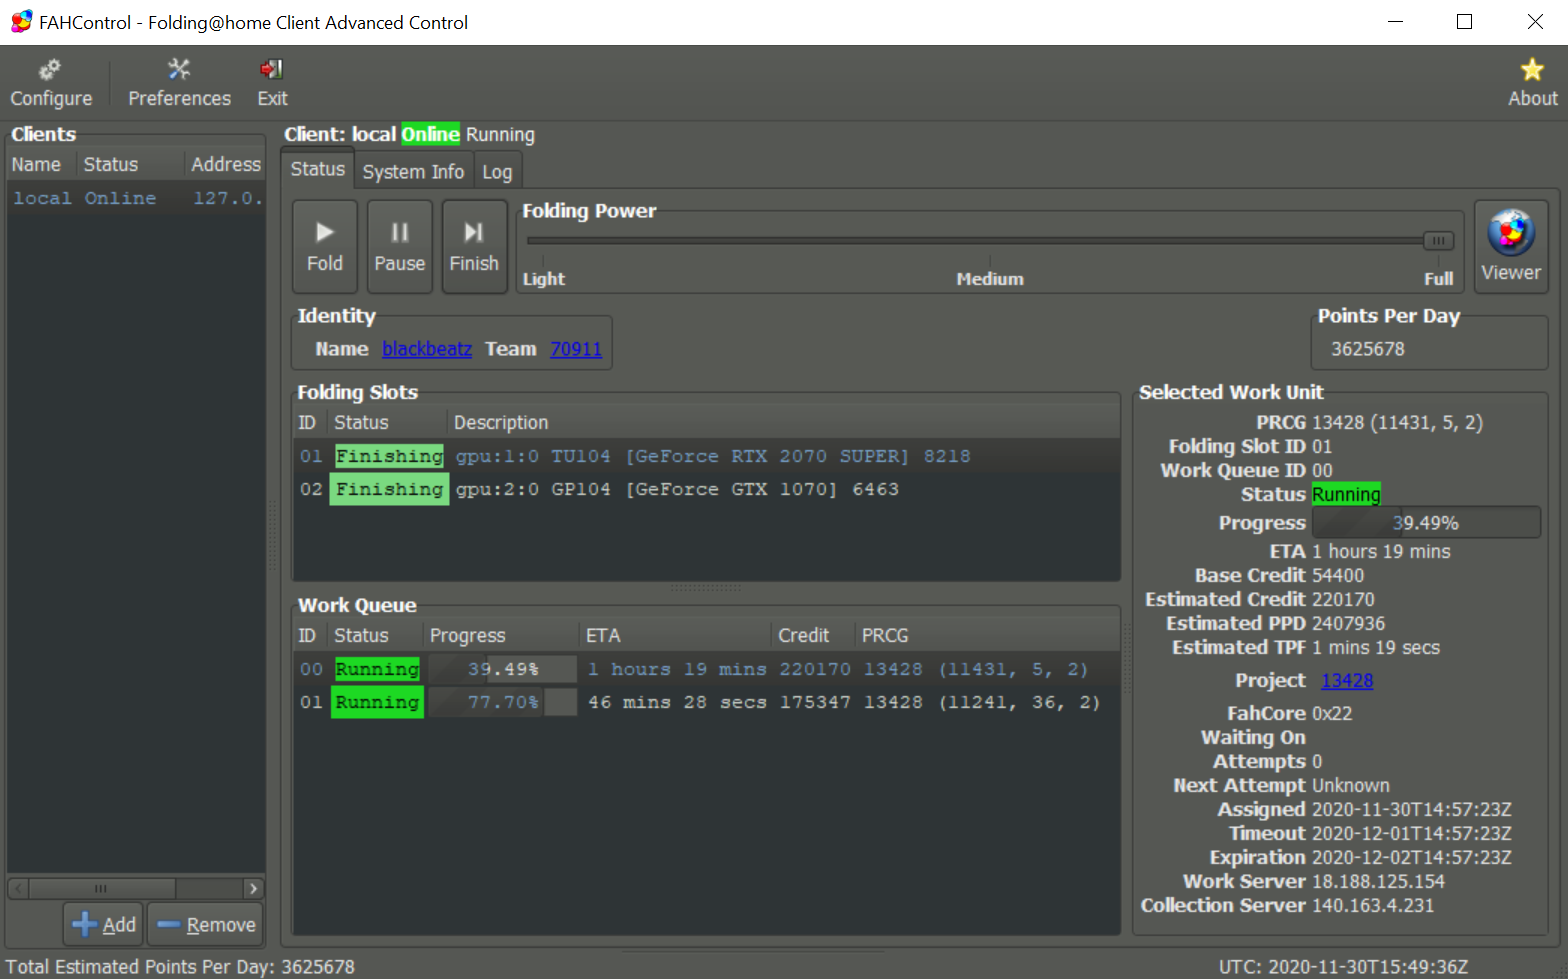Open the blackbeatz user name link
Viewport: 1568px width, 979px height.
(427, 349)
